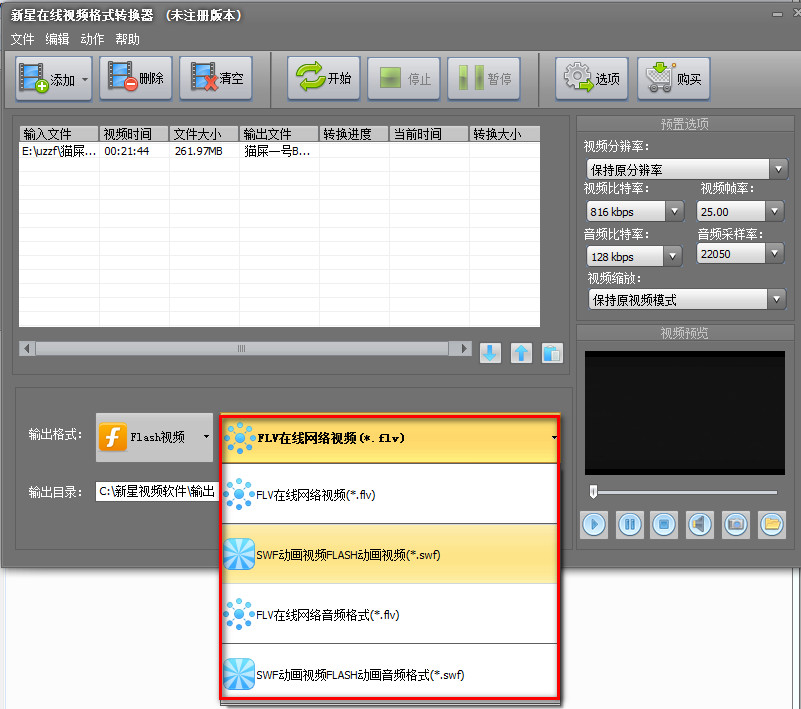This screenshot has width=801, height=709.
Task: Open output folder via the yellow folder icon
Action: 770,525
